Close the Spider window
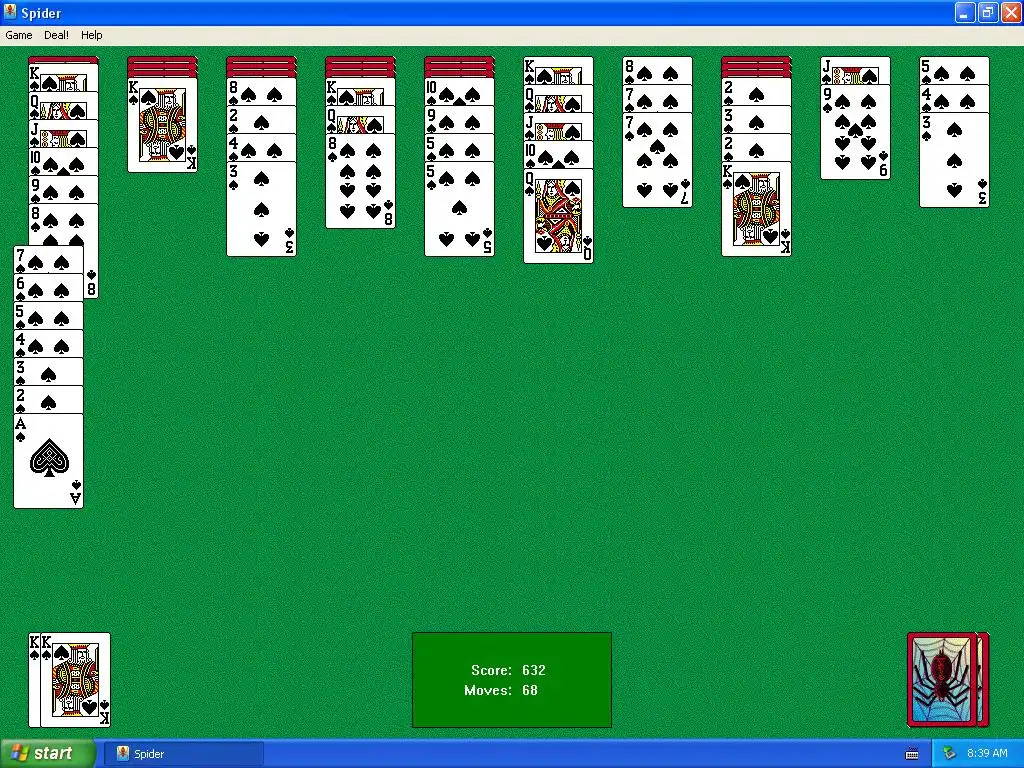Screen dimensions: 1024x768 coord(1010,12)
